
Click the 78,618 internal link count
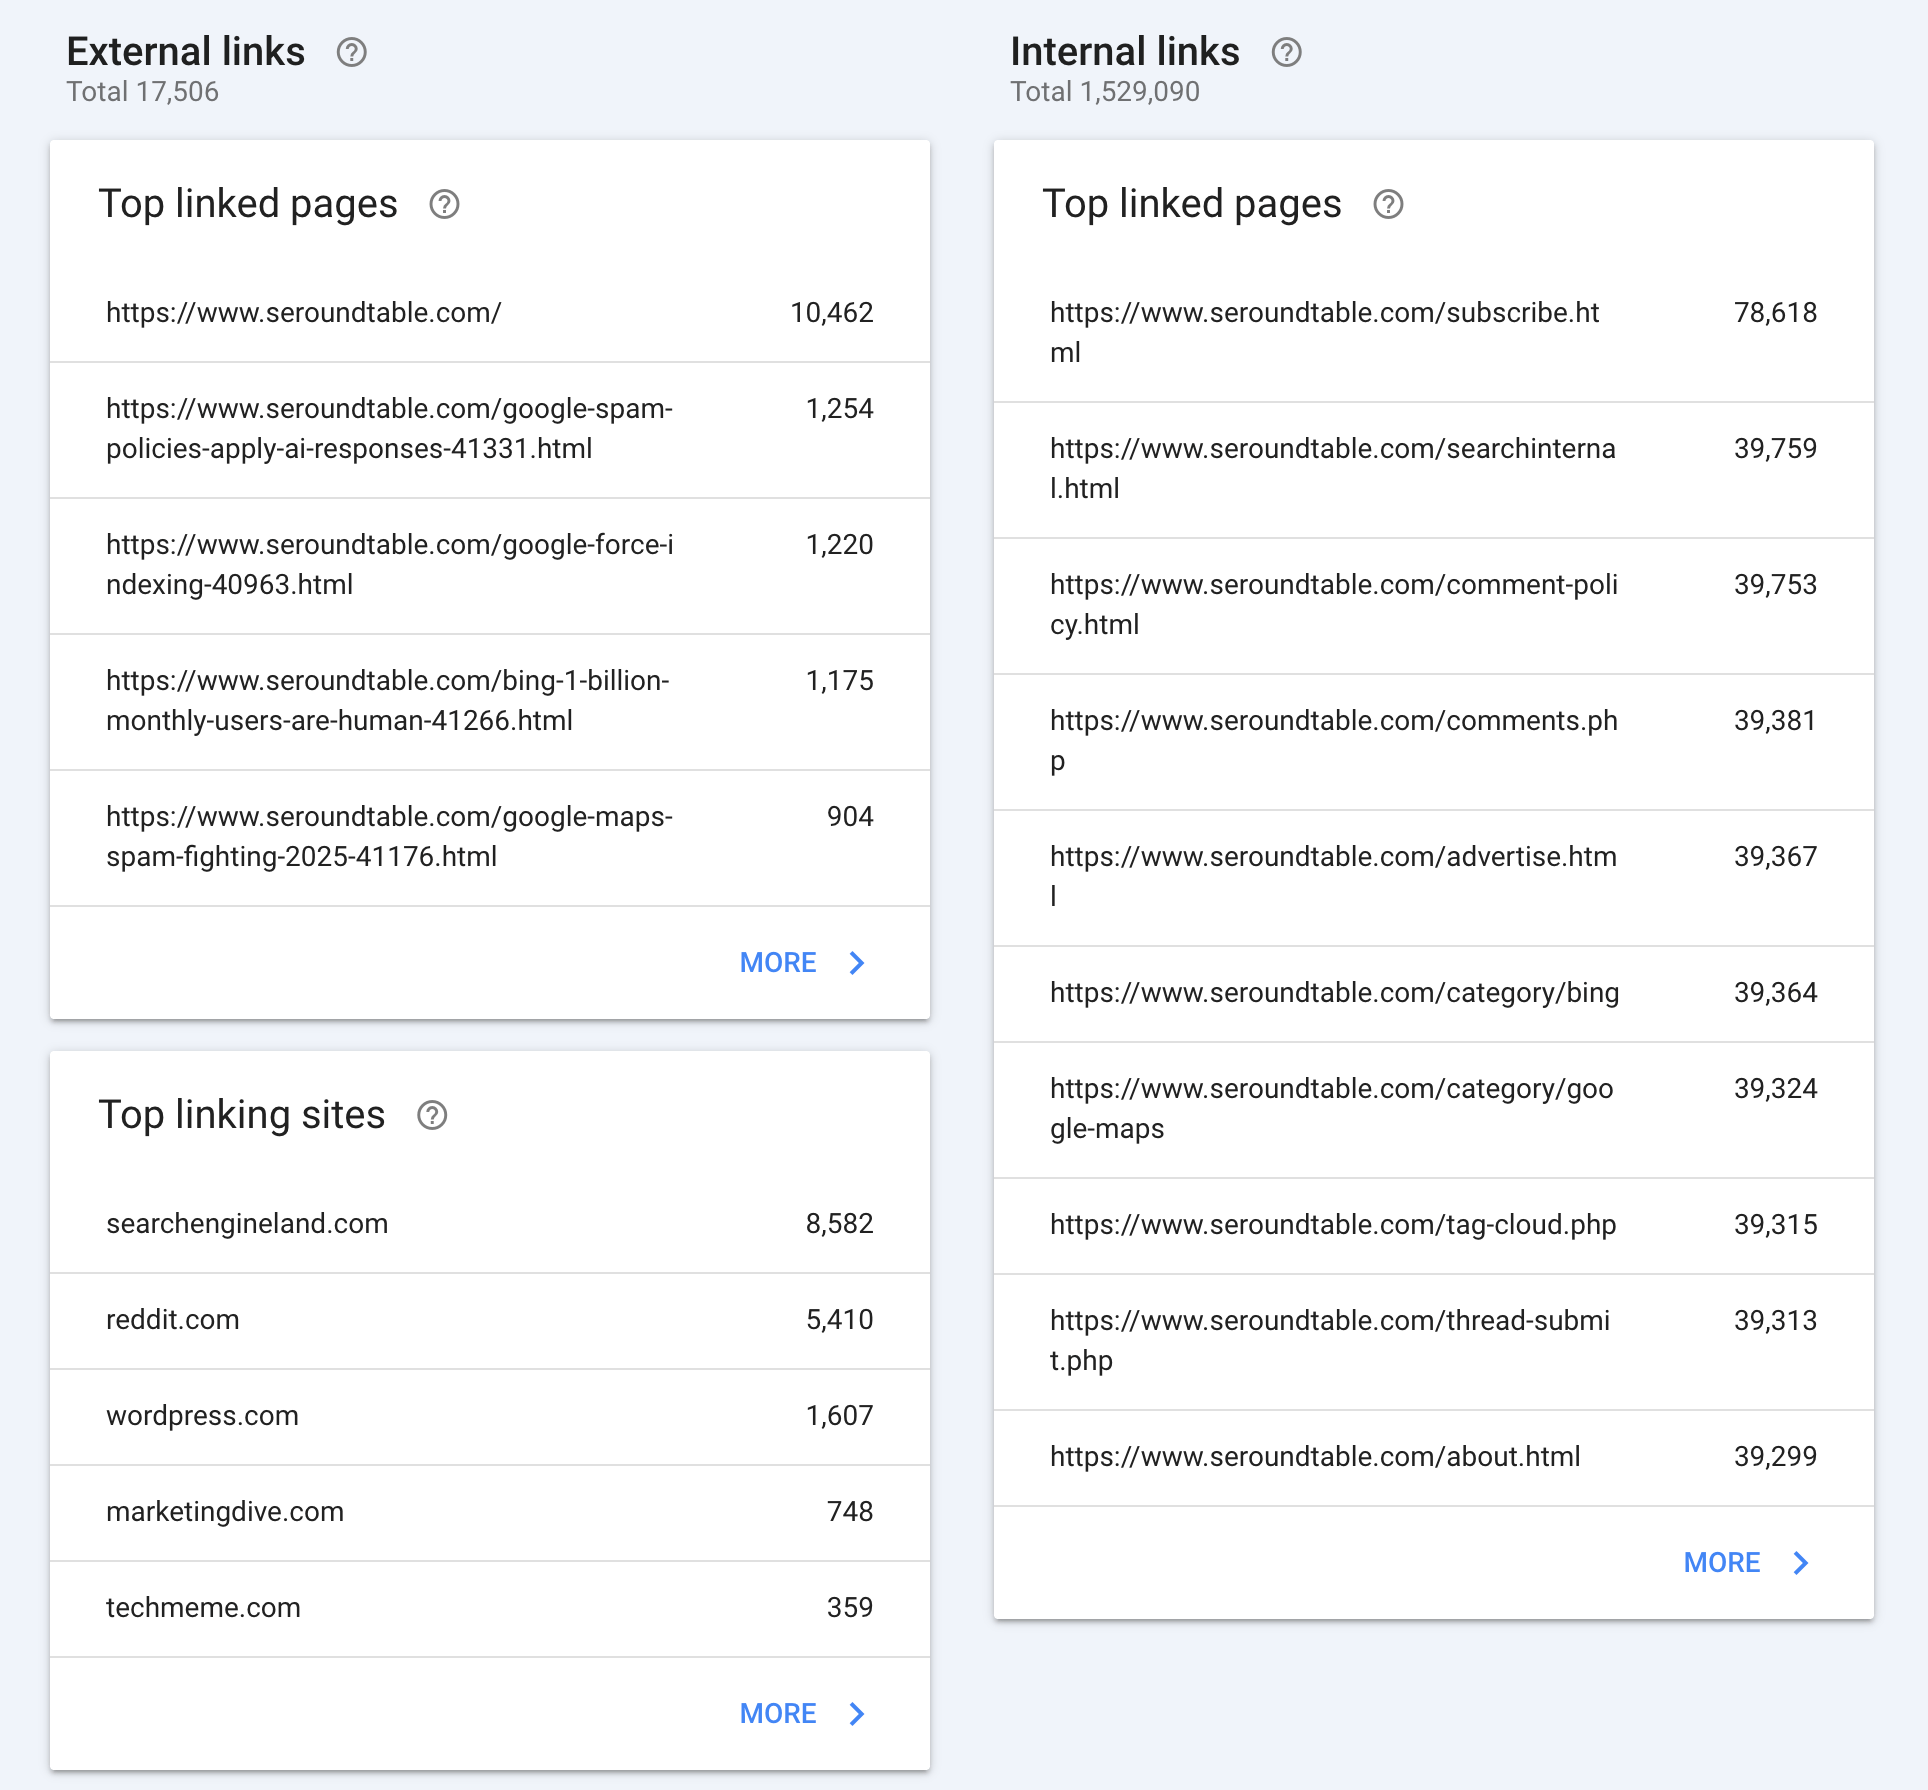(x=1776, y=313)
